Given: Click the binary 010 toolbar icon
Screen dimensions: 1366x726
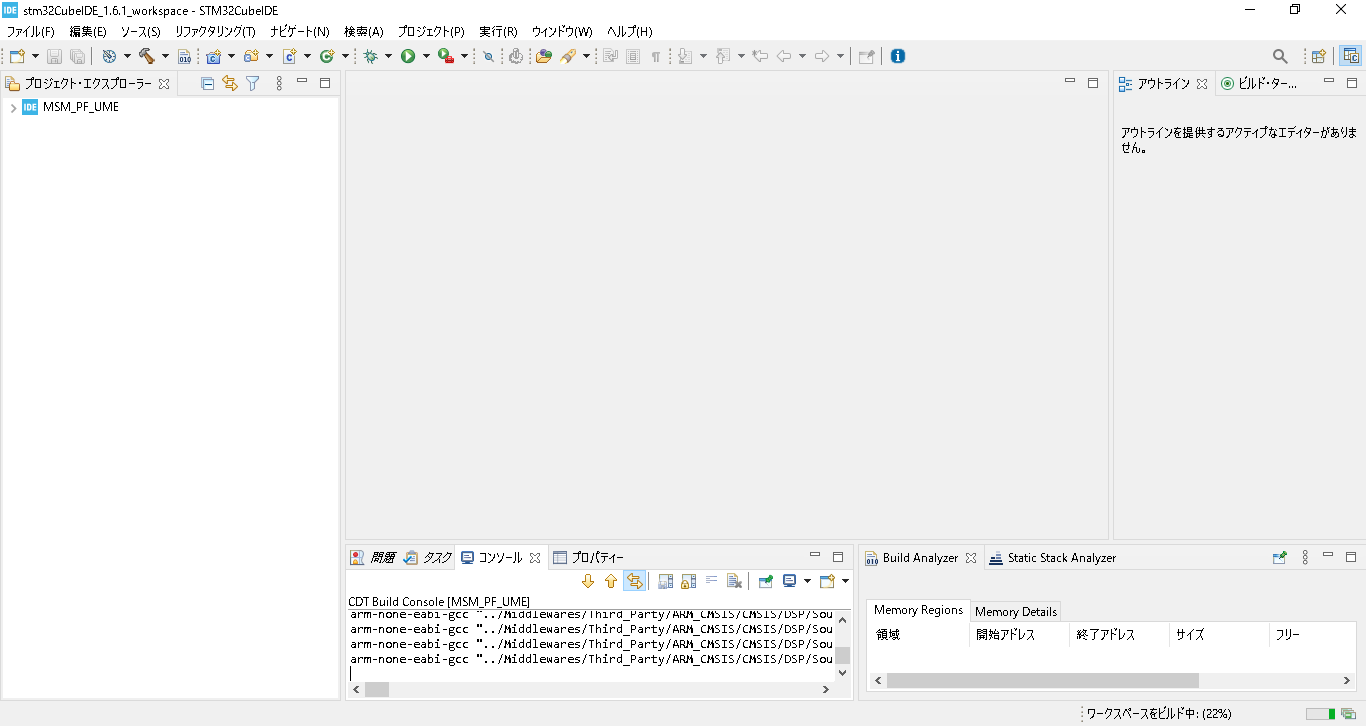Looking at the screenshot, I should pos(184,56).
